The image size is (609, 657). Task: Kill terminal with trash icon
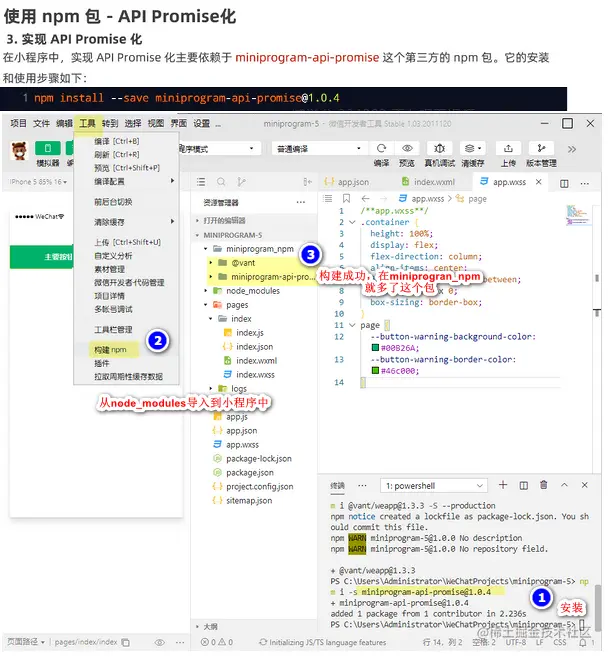pyautogui.click(x=544, y=485)
